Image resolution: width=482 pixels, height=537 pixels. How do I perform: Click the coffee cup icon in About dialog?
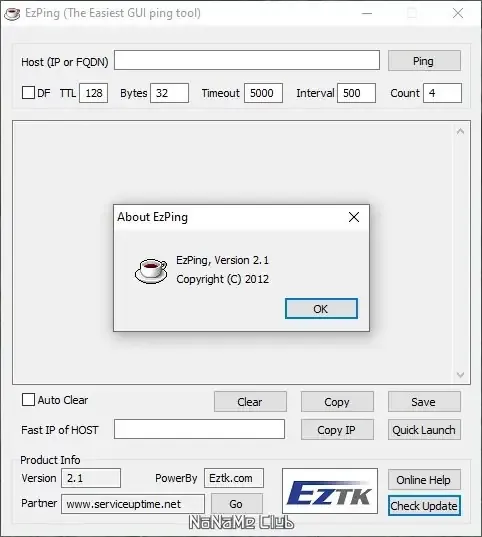(x=151, y=271)
